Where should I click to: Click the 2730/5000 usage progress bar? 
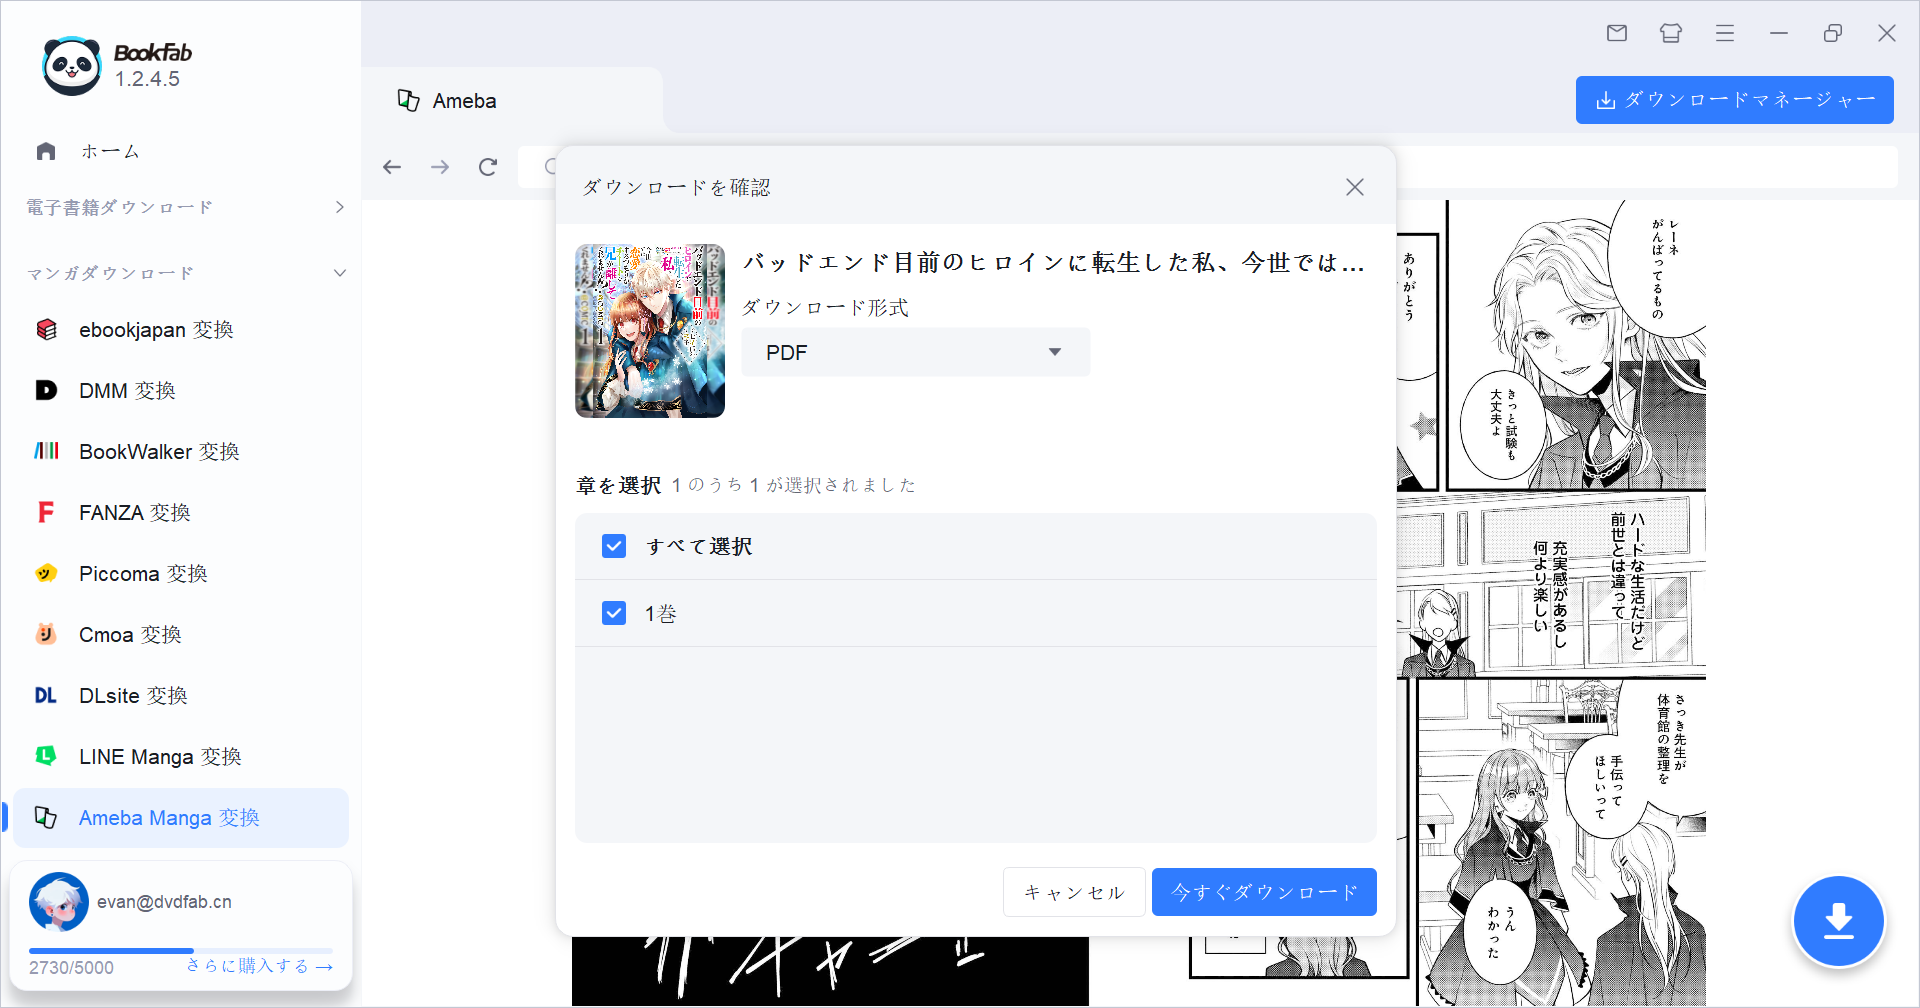[x=181, y=950]
